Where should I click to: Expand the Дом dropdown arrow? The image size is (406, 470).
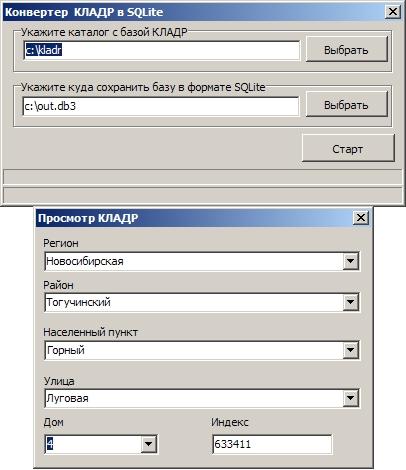149,444
